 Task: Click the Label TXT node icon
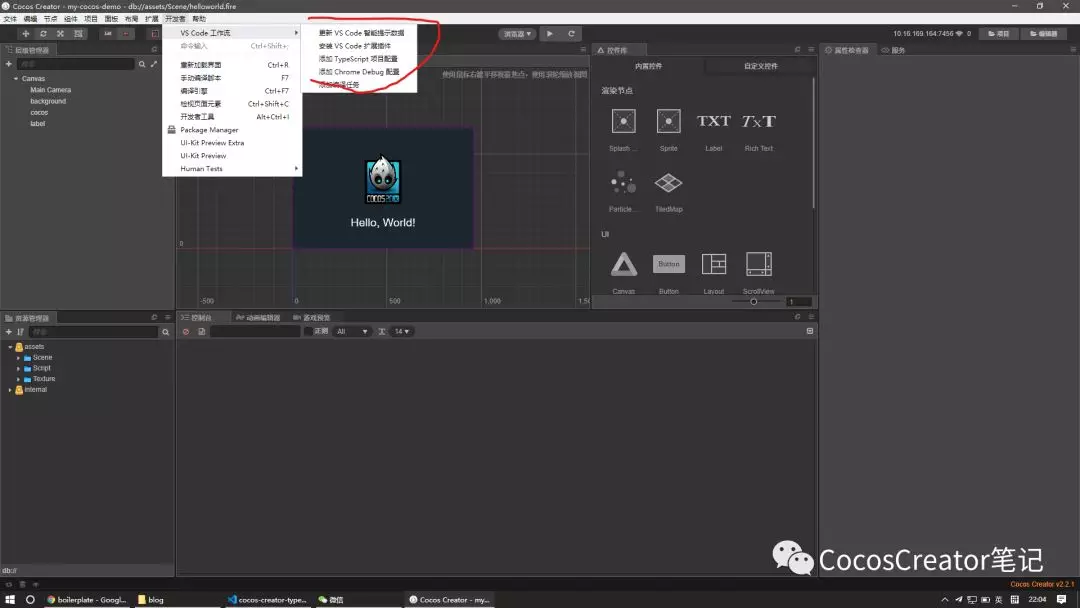714,121
